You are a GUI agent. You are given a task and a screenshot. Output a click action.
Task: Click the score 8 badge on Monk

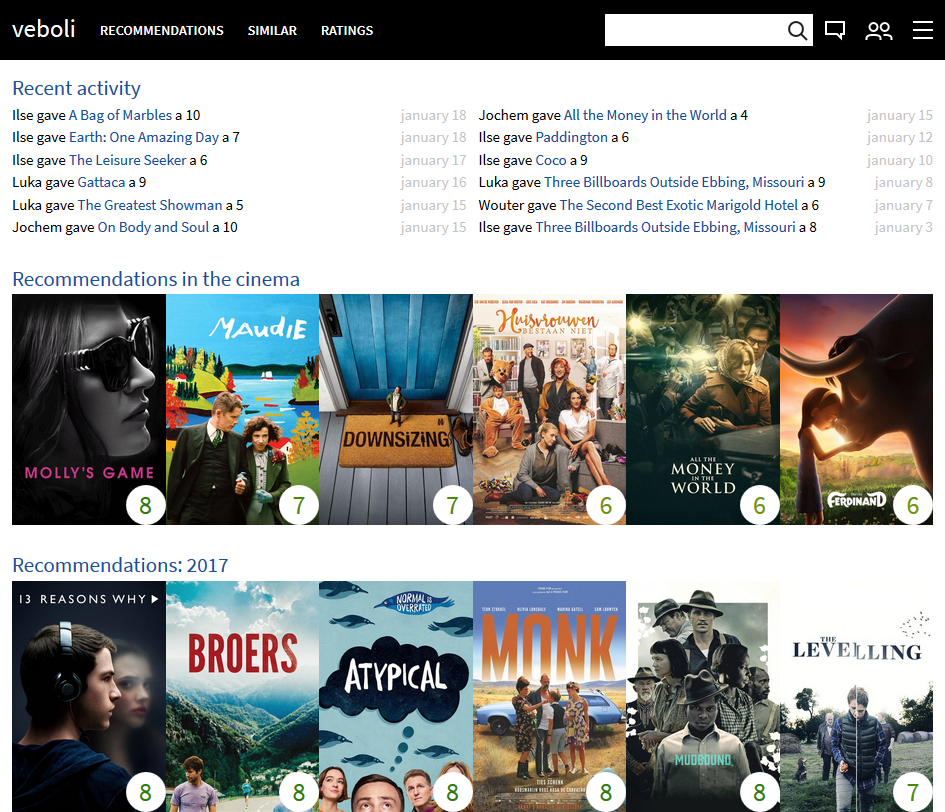tap(606, 792)
